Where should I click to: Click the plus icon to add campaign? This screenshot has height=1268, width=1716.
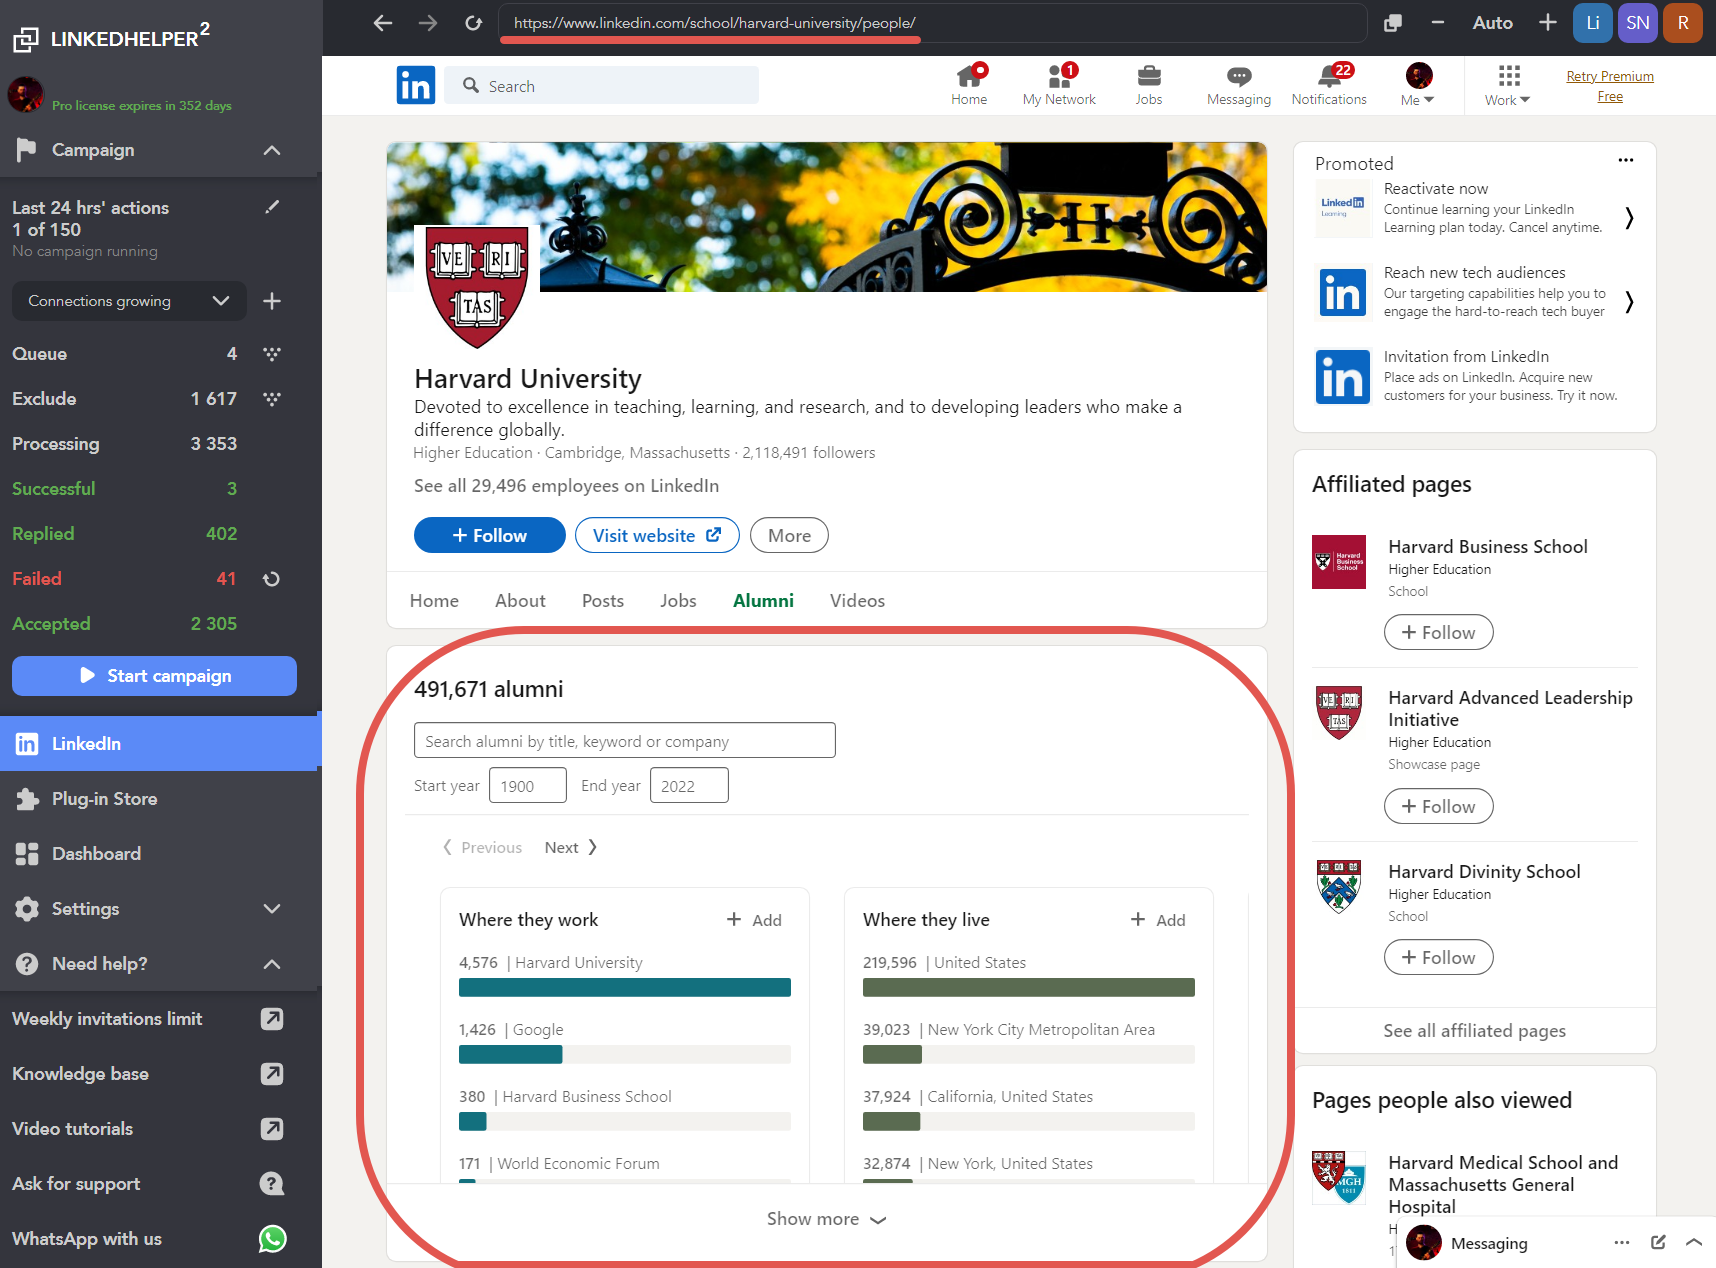click(x=272, y=301)
